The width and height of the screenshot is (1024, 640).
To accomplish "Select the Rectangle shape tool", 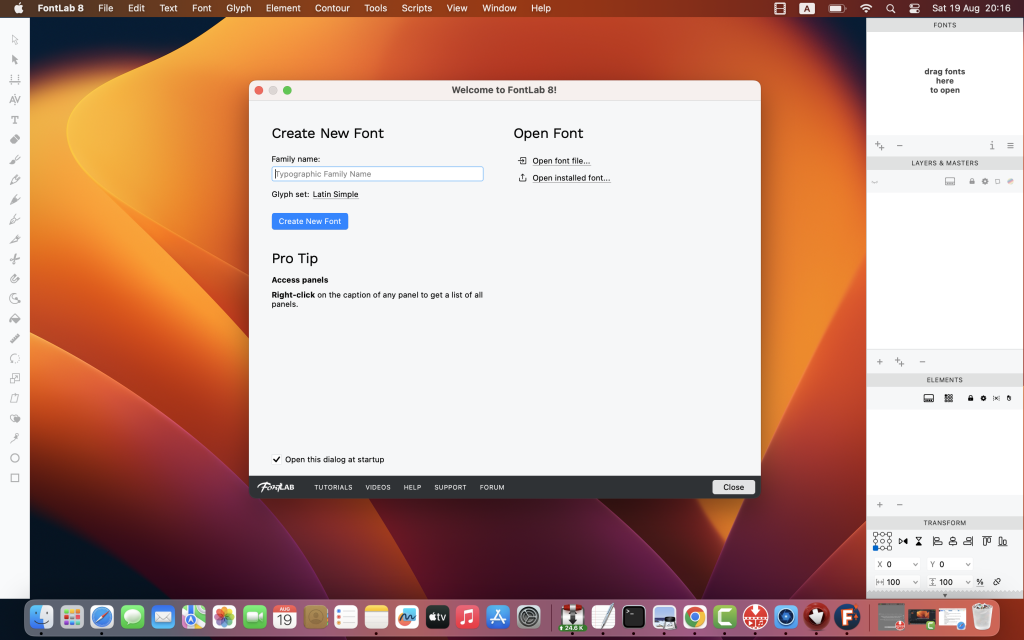I will (x=14, y=478).
